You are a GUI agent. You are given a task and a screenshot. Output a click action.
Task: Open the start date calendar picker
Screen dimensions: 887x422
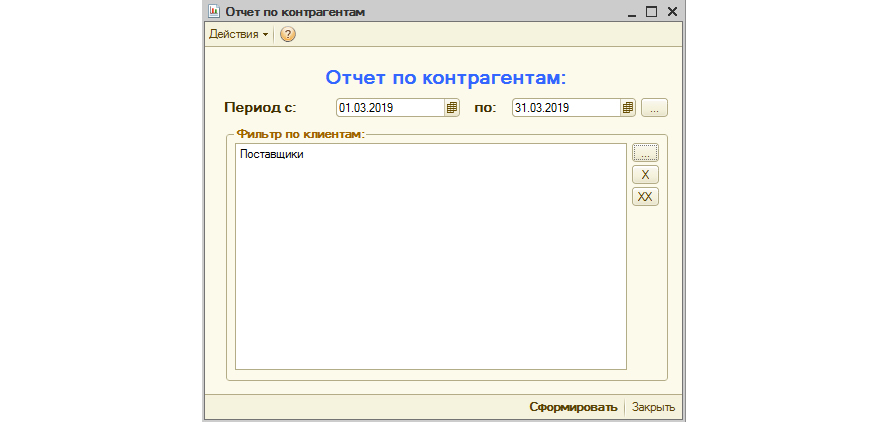pos(452,108)
